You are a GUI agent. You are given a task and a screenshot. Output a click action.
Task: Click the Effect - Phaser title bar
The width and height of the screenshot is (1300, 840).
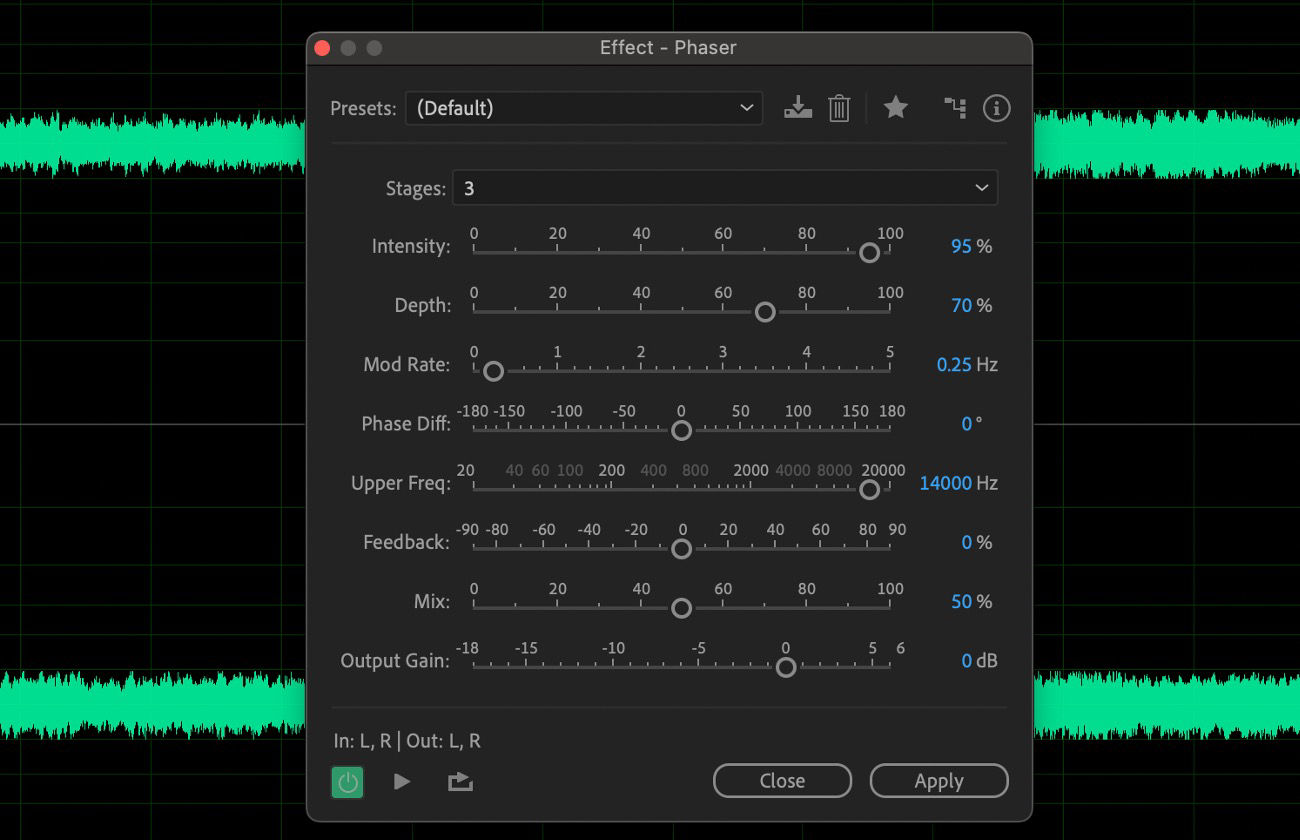pyautogui.click(x=669, y=47)
